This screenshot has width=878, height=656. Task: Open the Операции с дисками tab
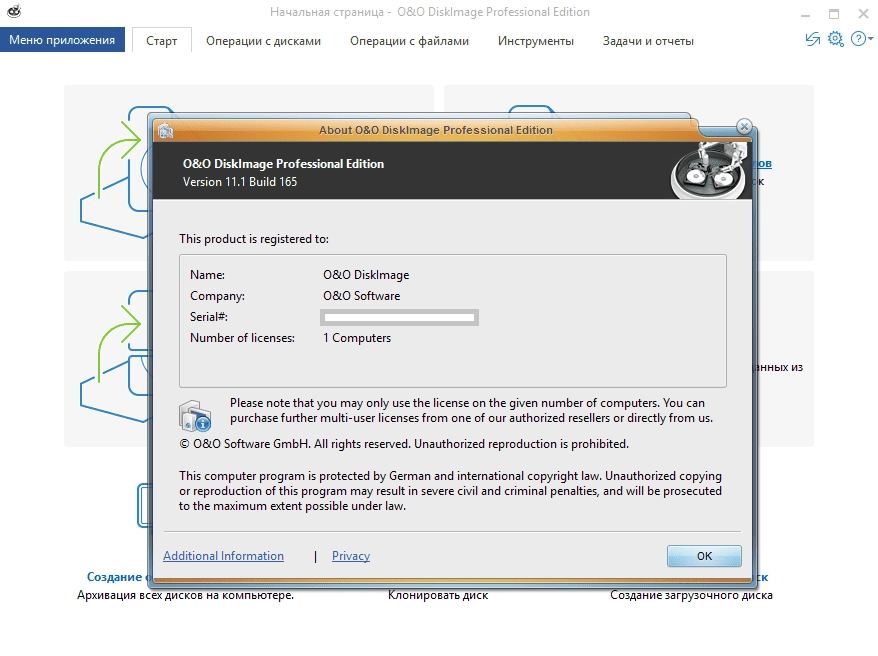point(263,41)
